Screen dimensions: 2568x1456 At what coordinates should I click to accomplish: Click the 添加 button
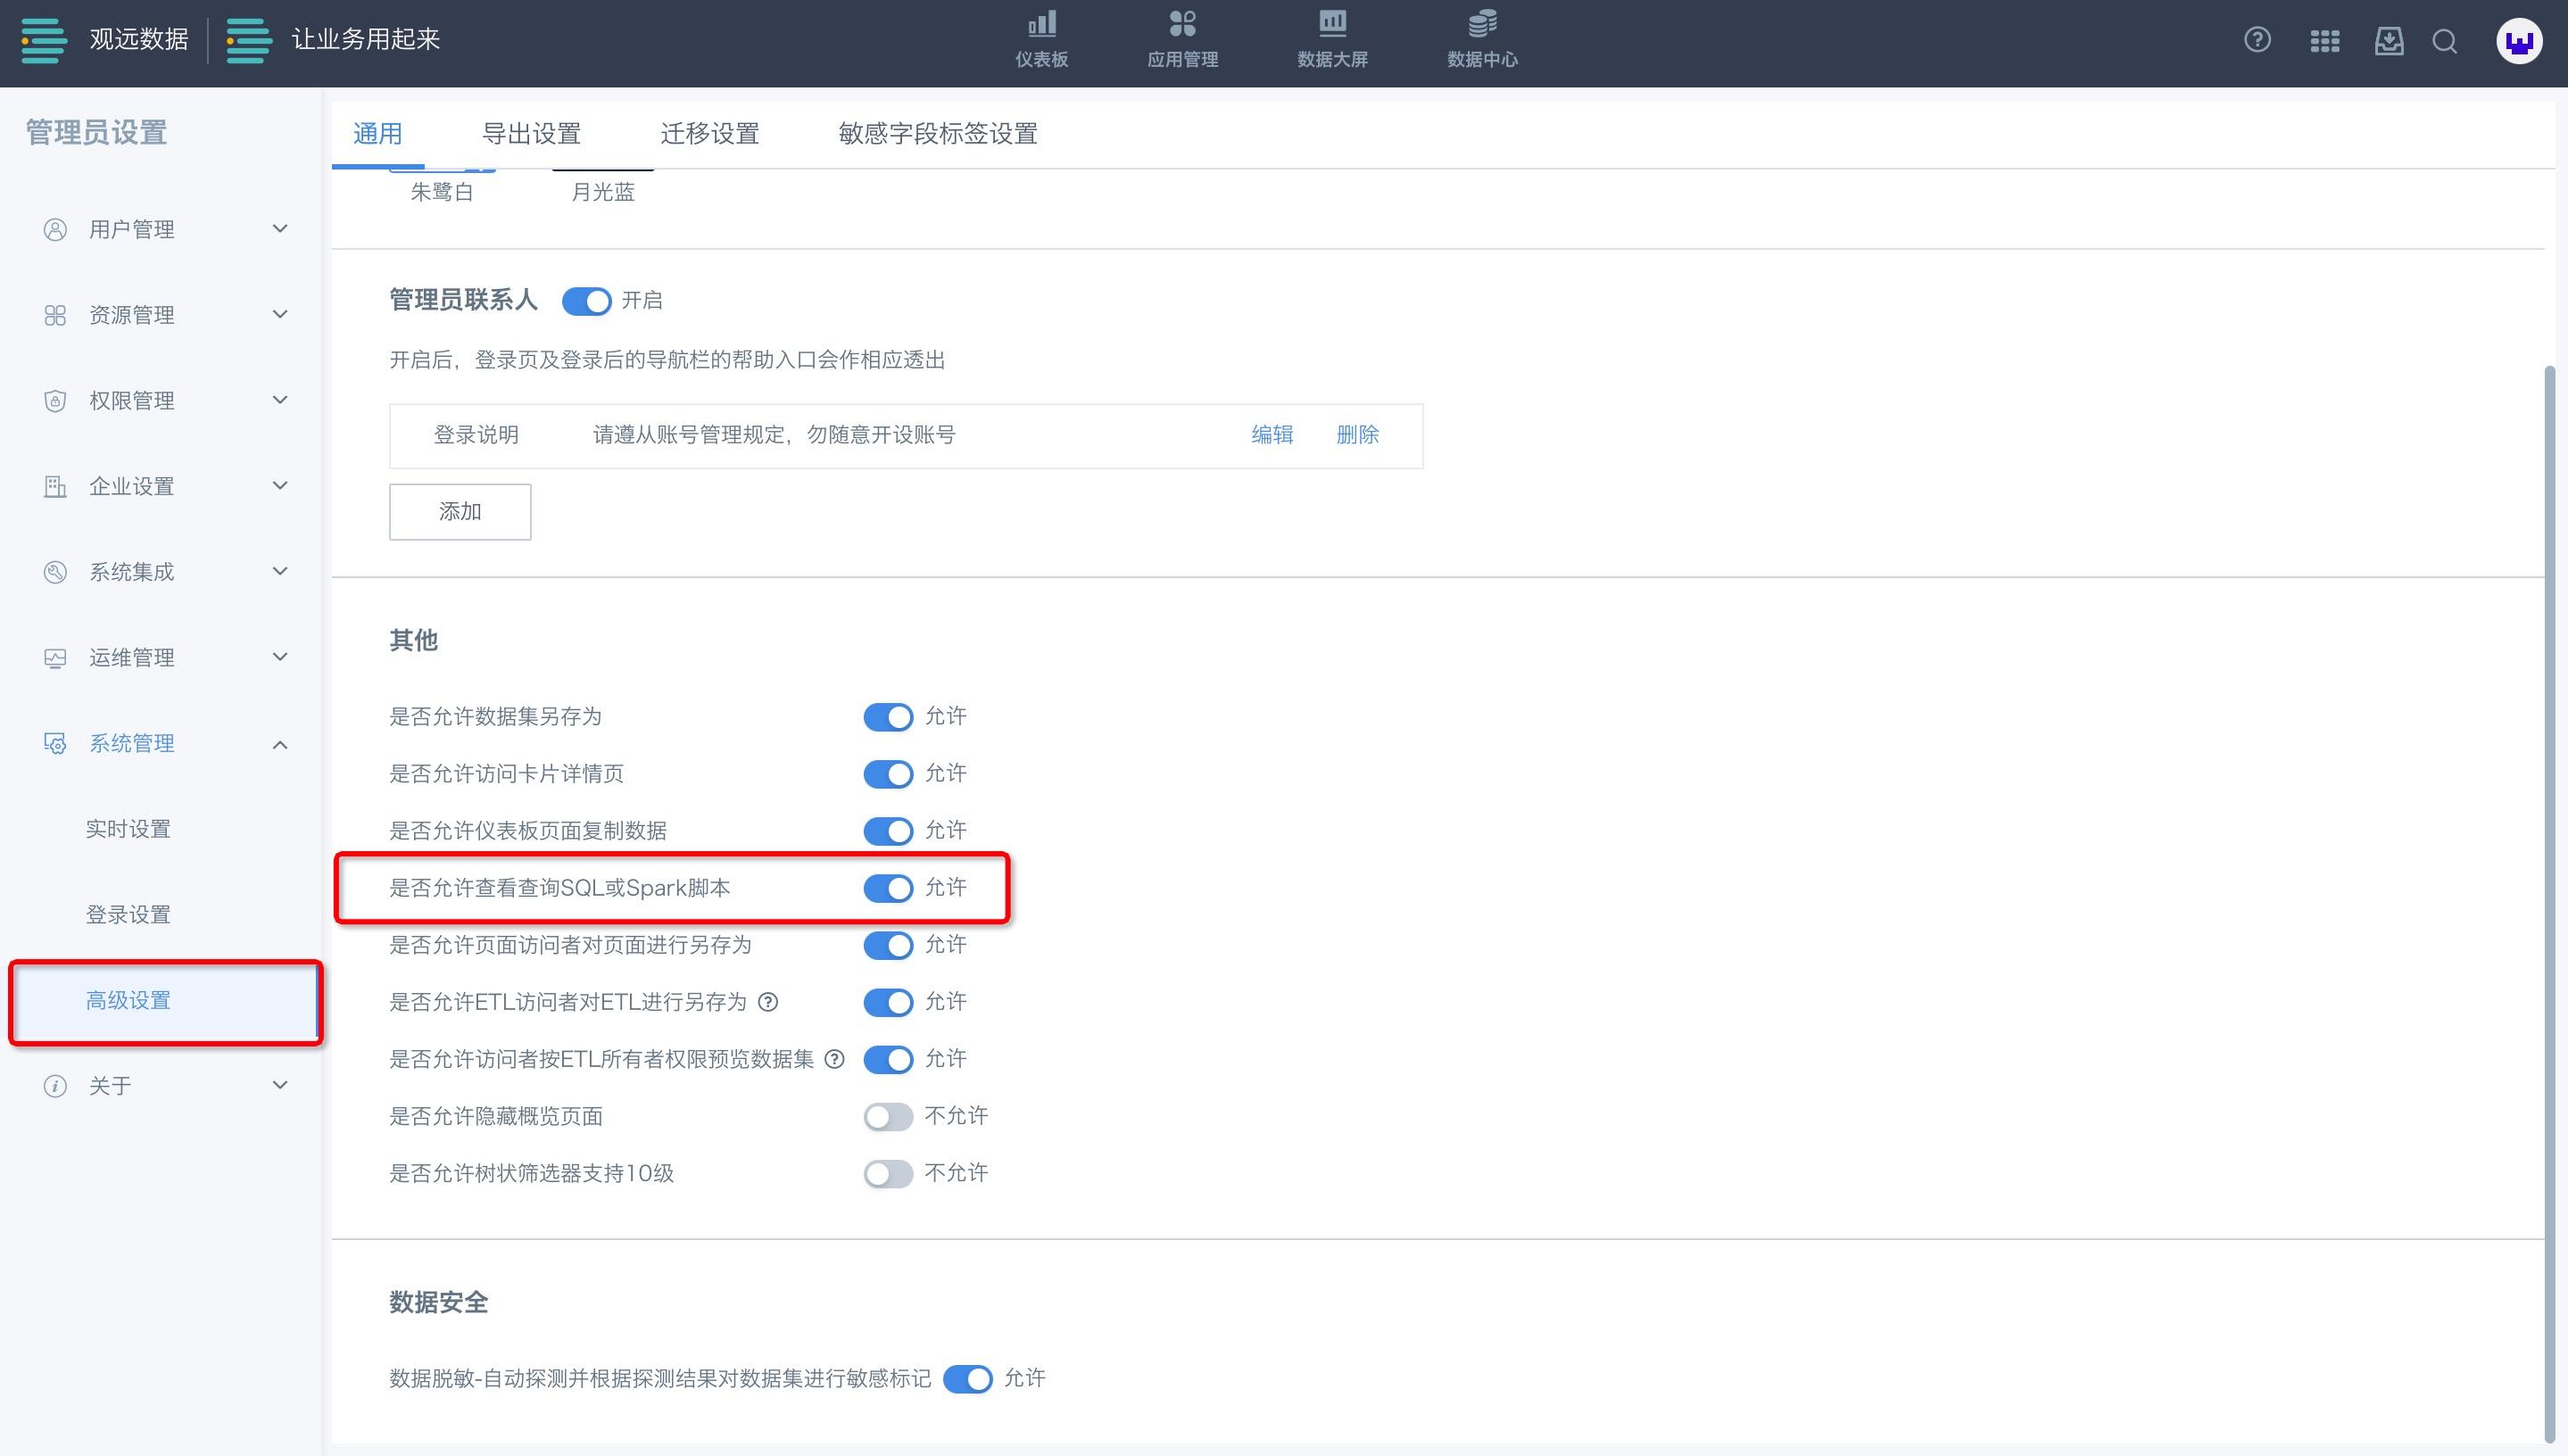click(x=460, y=512)
